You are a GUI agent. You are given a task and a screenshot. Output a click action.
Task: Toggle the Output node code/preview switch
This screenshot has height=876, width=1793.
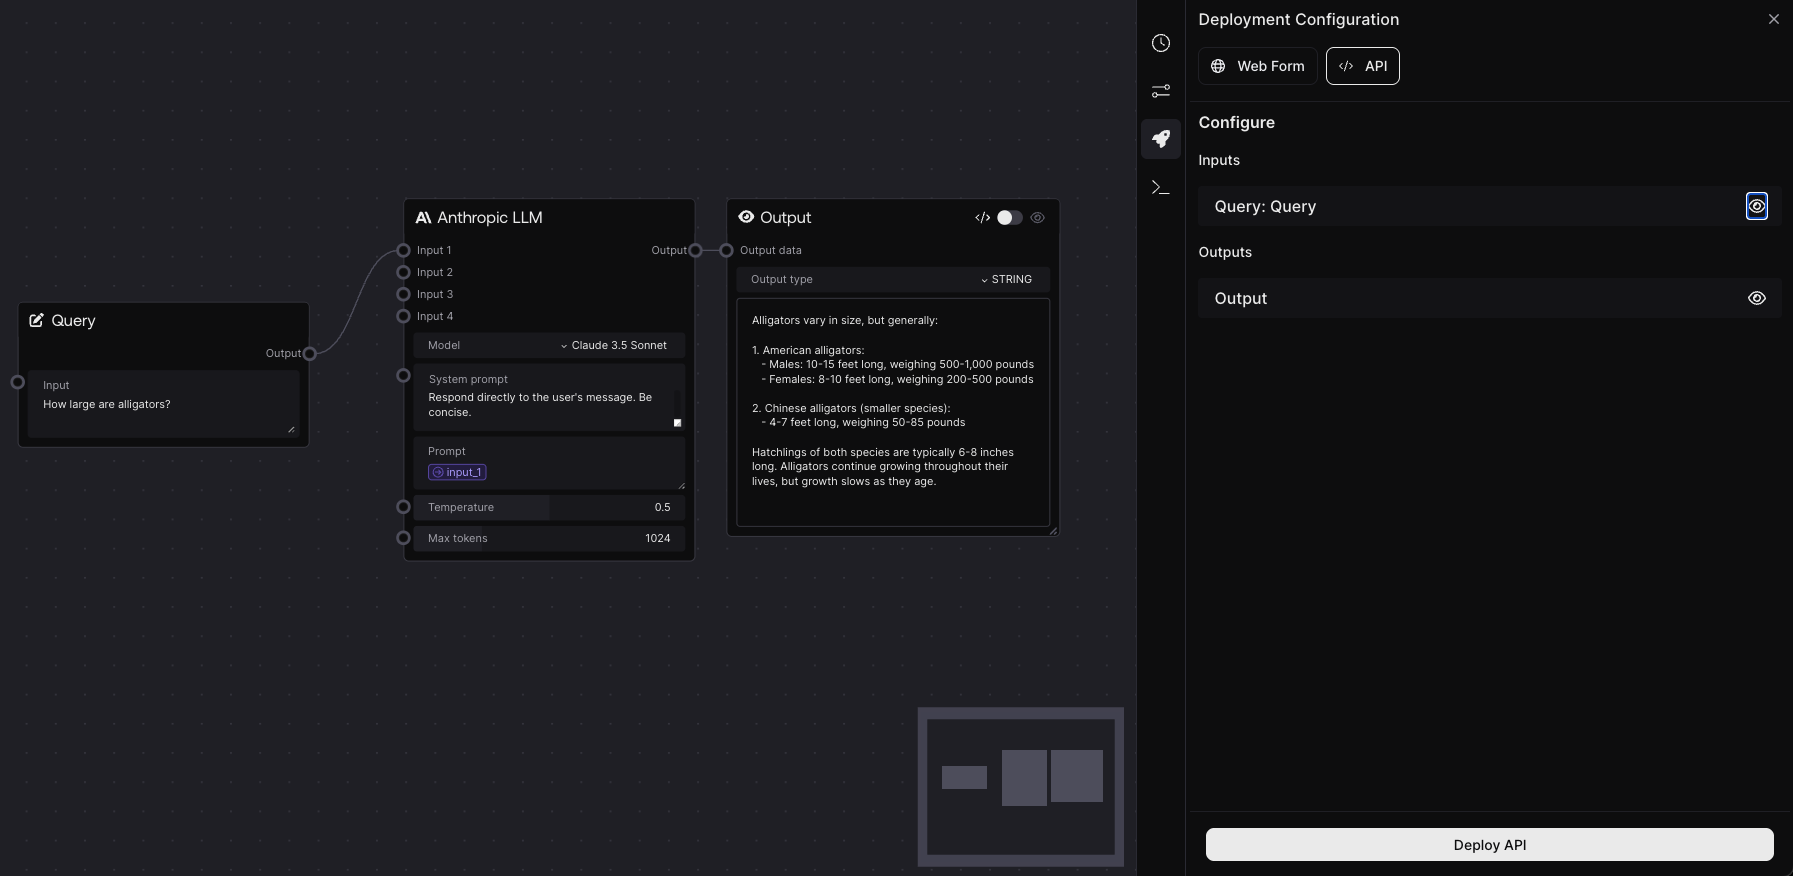click(1009, 217)
